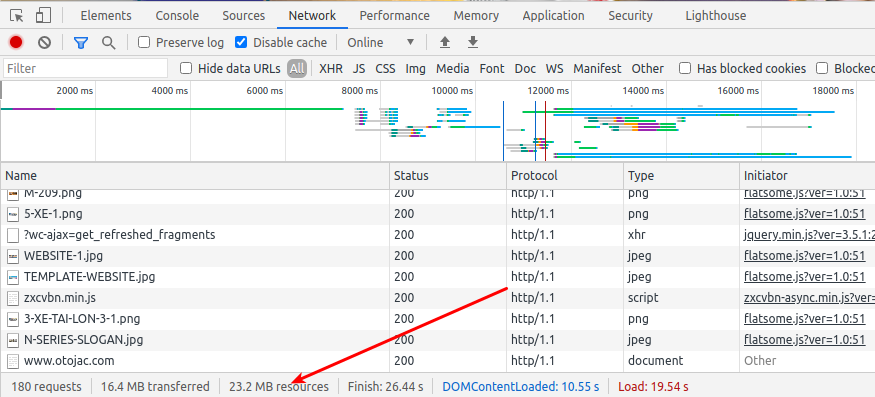Switch to Security tab
Viewport: 875px width, 397px height.
[631, 16]
